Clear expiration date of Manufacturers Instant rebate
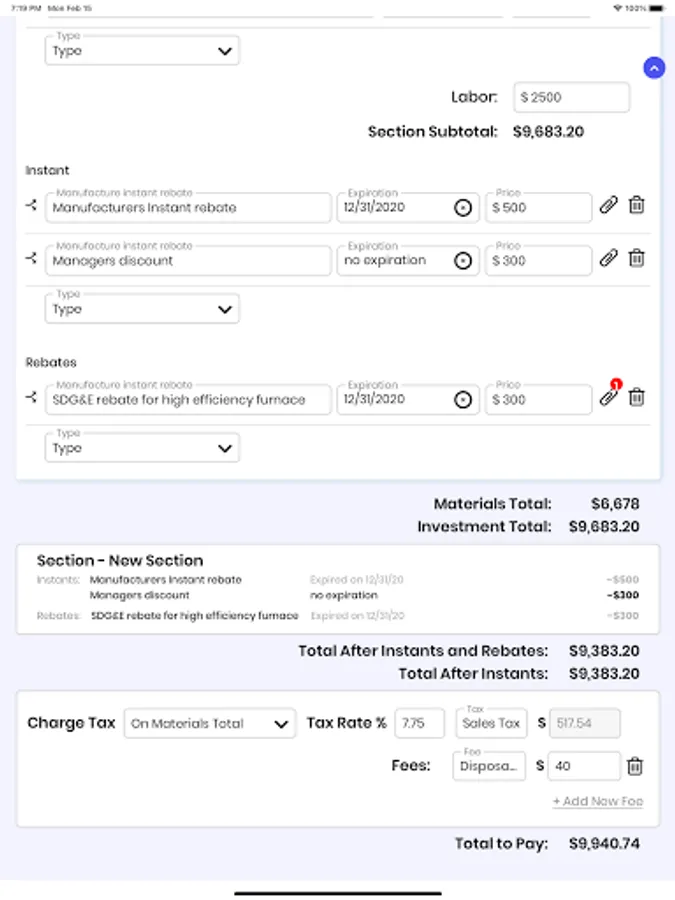The image size is (675, 900). pos(462,208)
